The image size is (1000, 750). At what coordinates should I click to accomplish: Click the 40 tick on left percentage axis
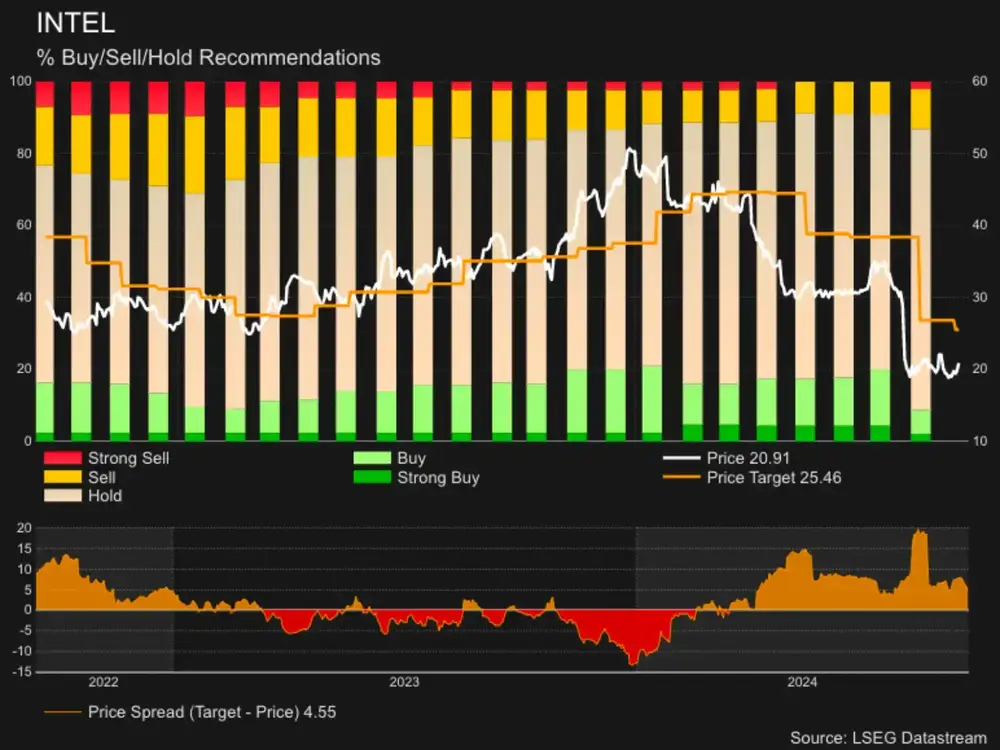(24, 297)
